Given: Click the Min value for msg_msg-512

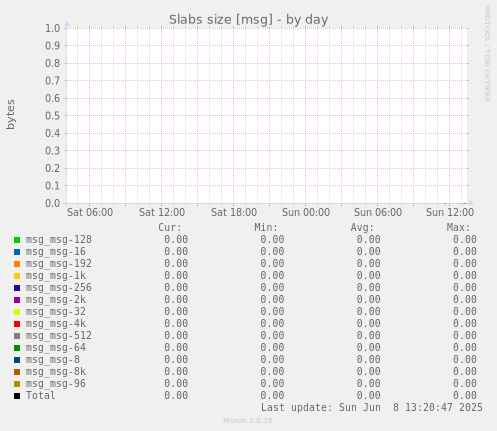Looking at the screenshot, I should 272,336.
